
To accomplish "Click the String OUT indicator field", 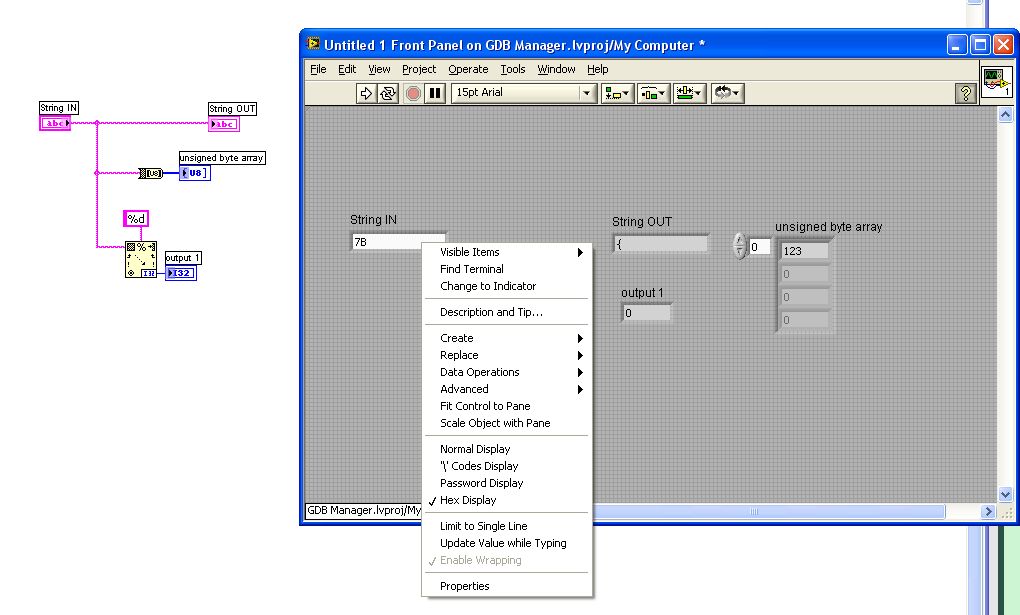I will [660, 244].
